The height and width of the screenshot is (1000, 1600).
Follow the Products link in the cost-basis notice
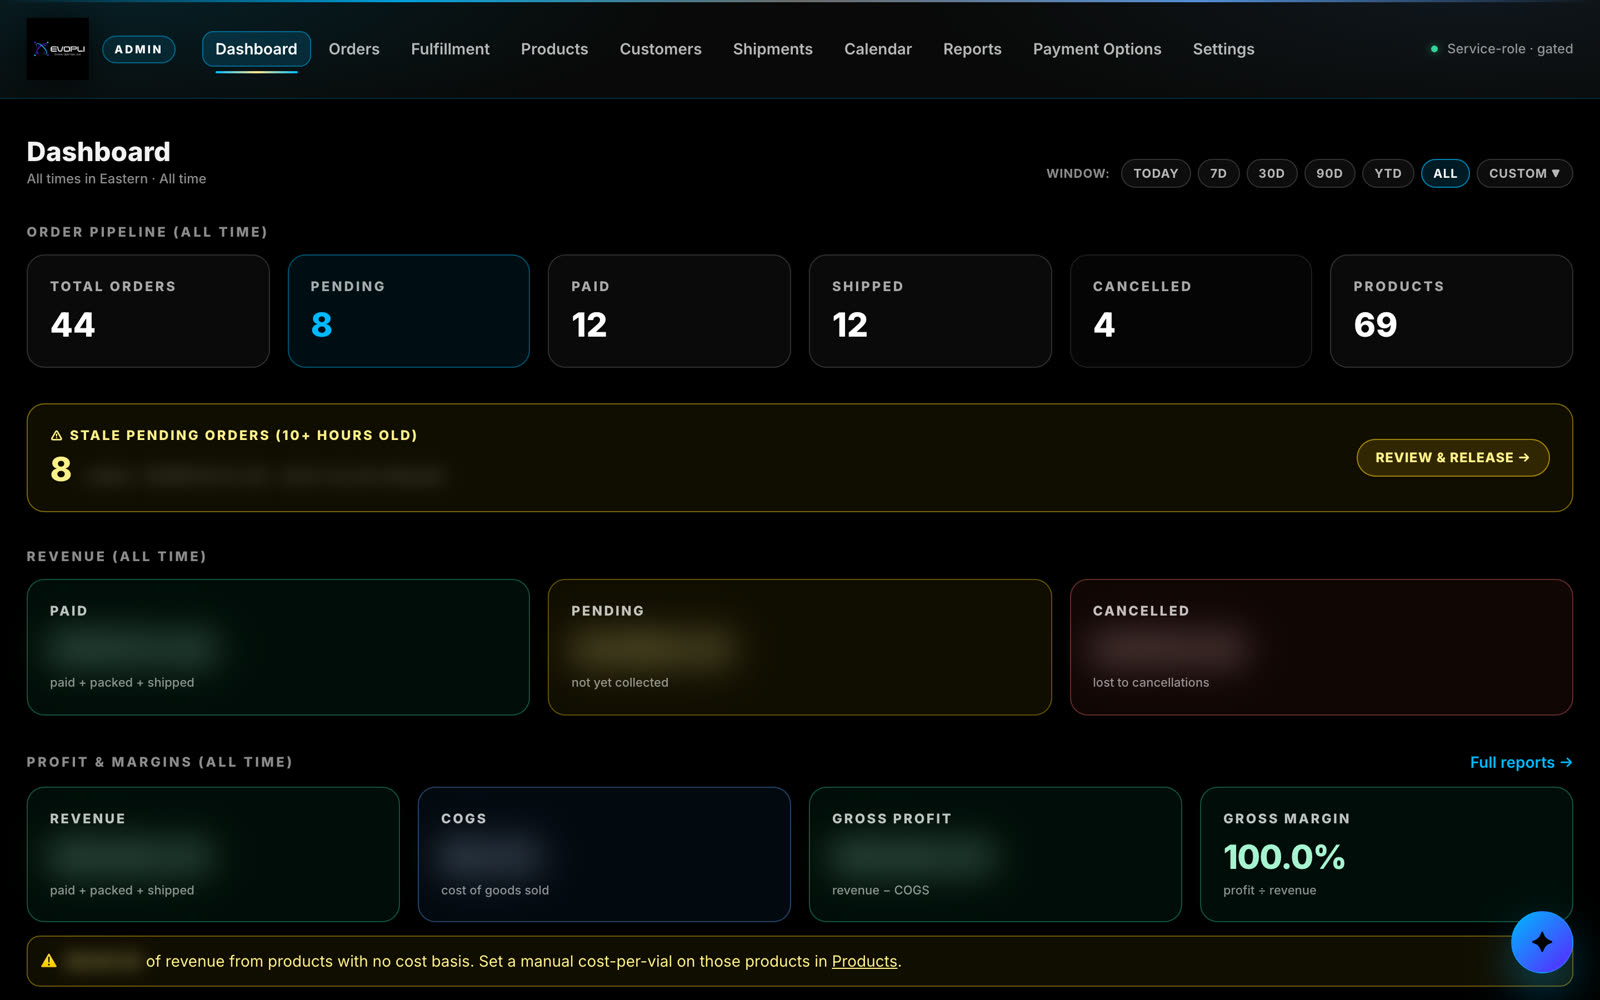[864, 961]
